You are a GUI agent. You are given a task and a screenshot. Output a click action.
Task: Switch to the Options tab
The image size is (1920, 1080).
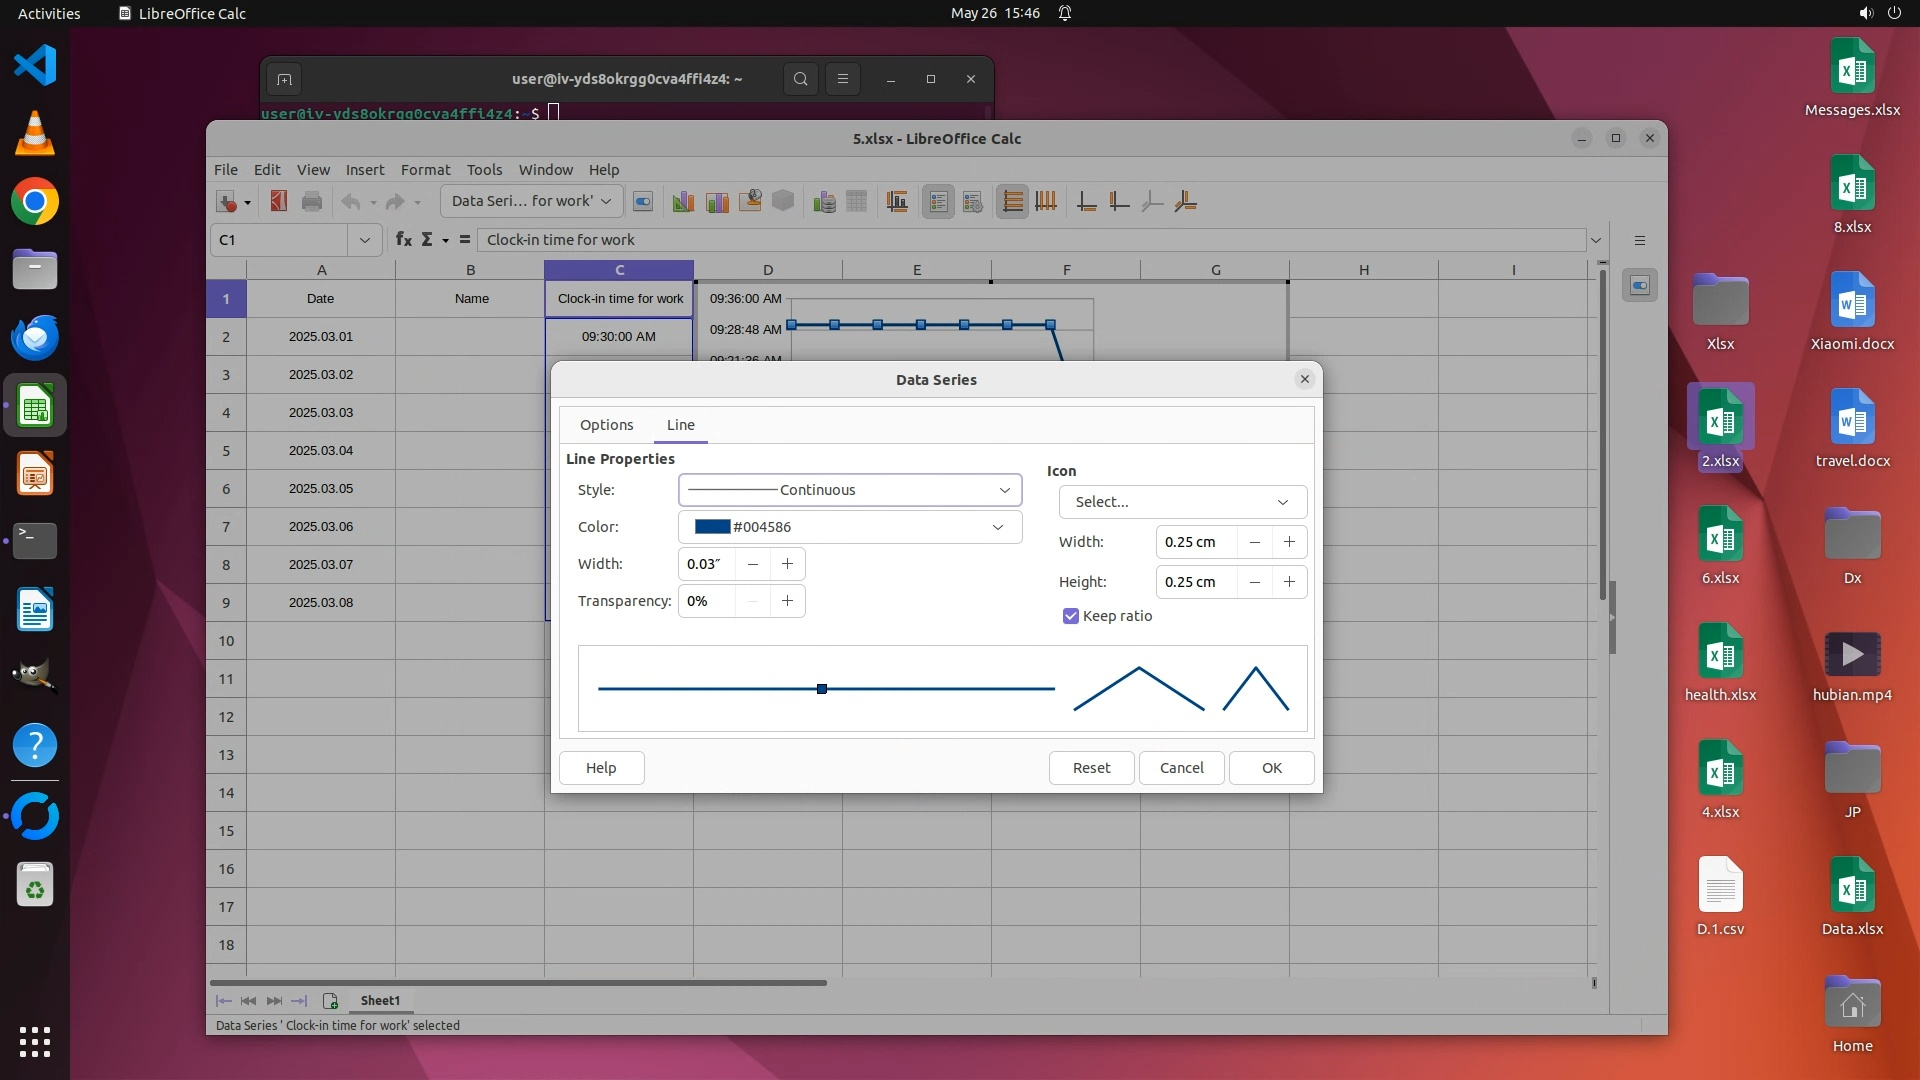[x=606, y=425]
